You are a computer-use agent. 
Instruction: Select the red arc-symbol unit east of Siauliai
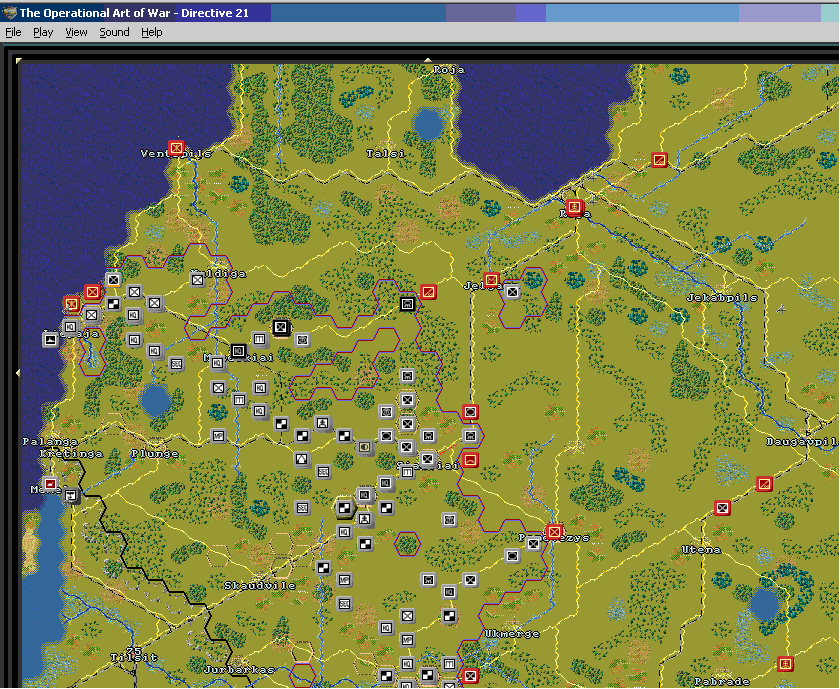tap(470, 460)
